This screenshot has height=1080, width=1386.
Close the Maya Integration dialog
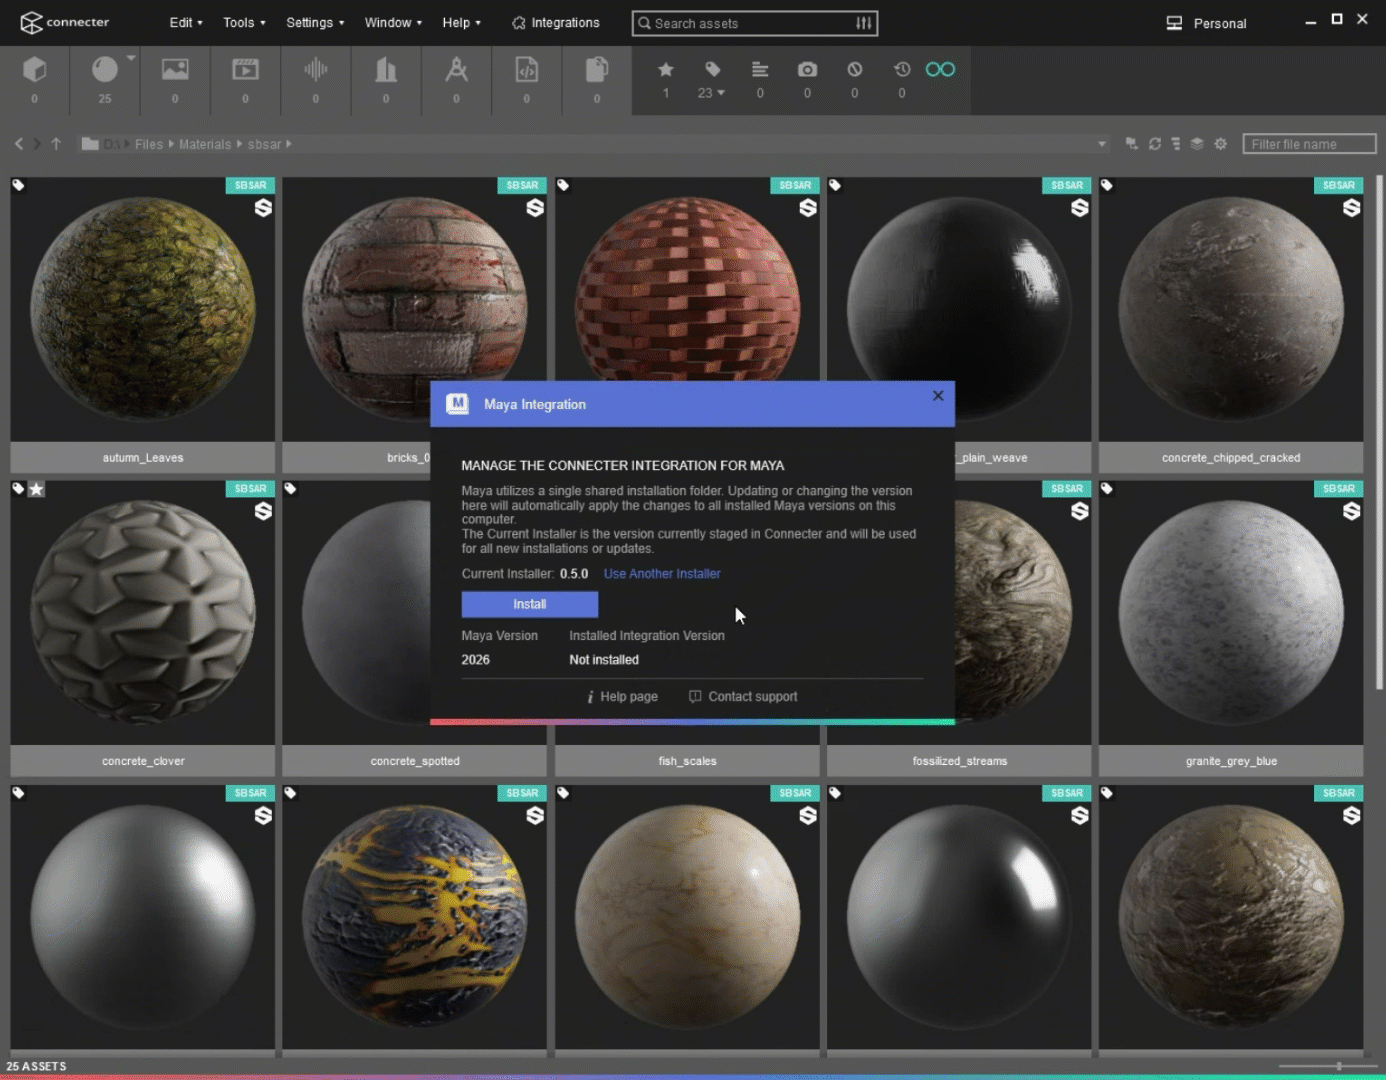(x=938, y=396)
